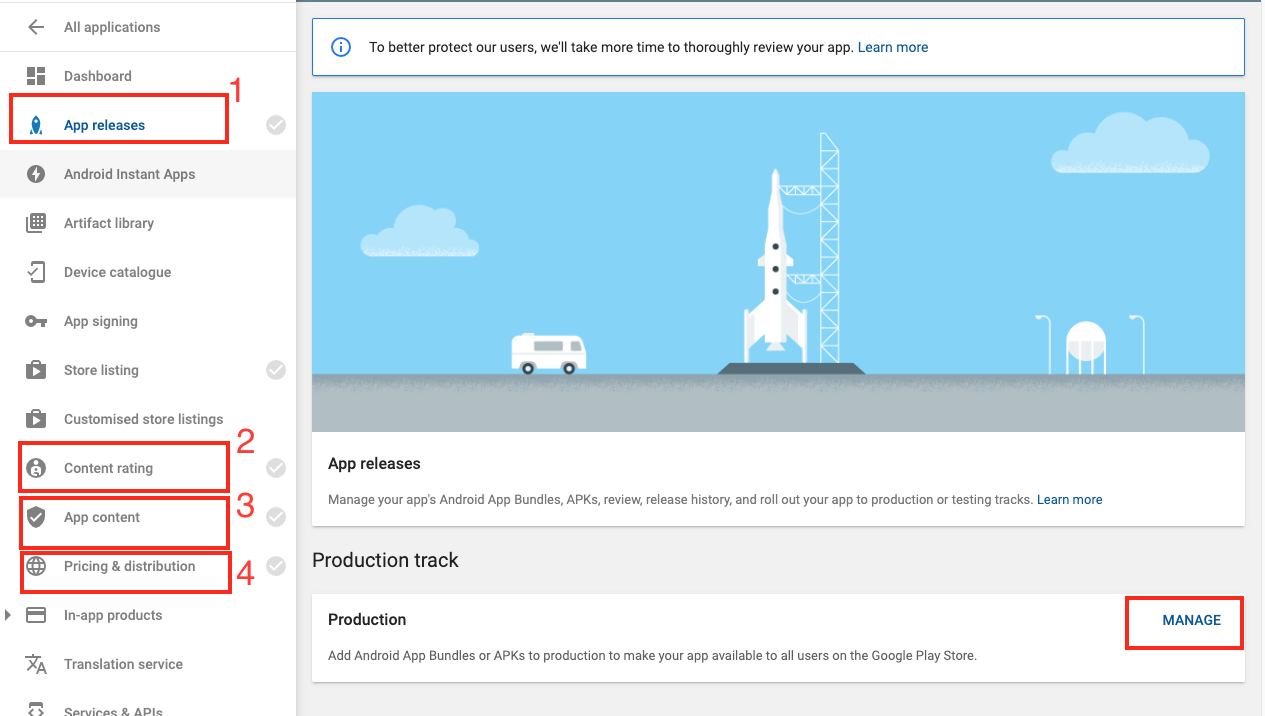Viewport: 1265px width, 716px height.
Task: Go back to All applications
Action: coord(112,27)
